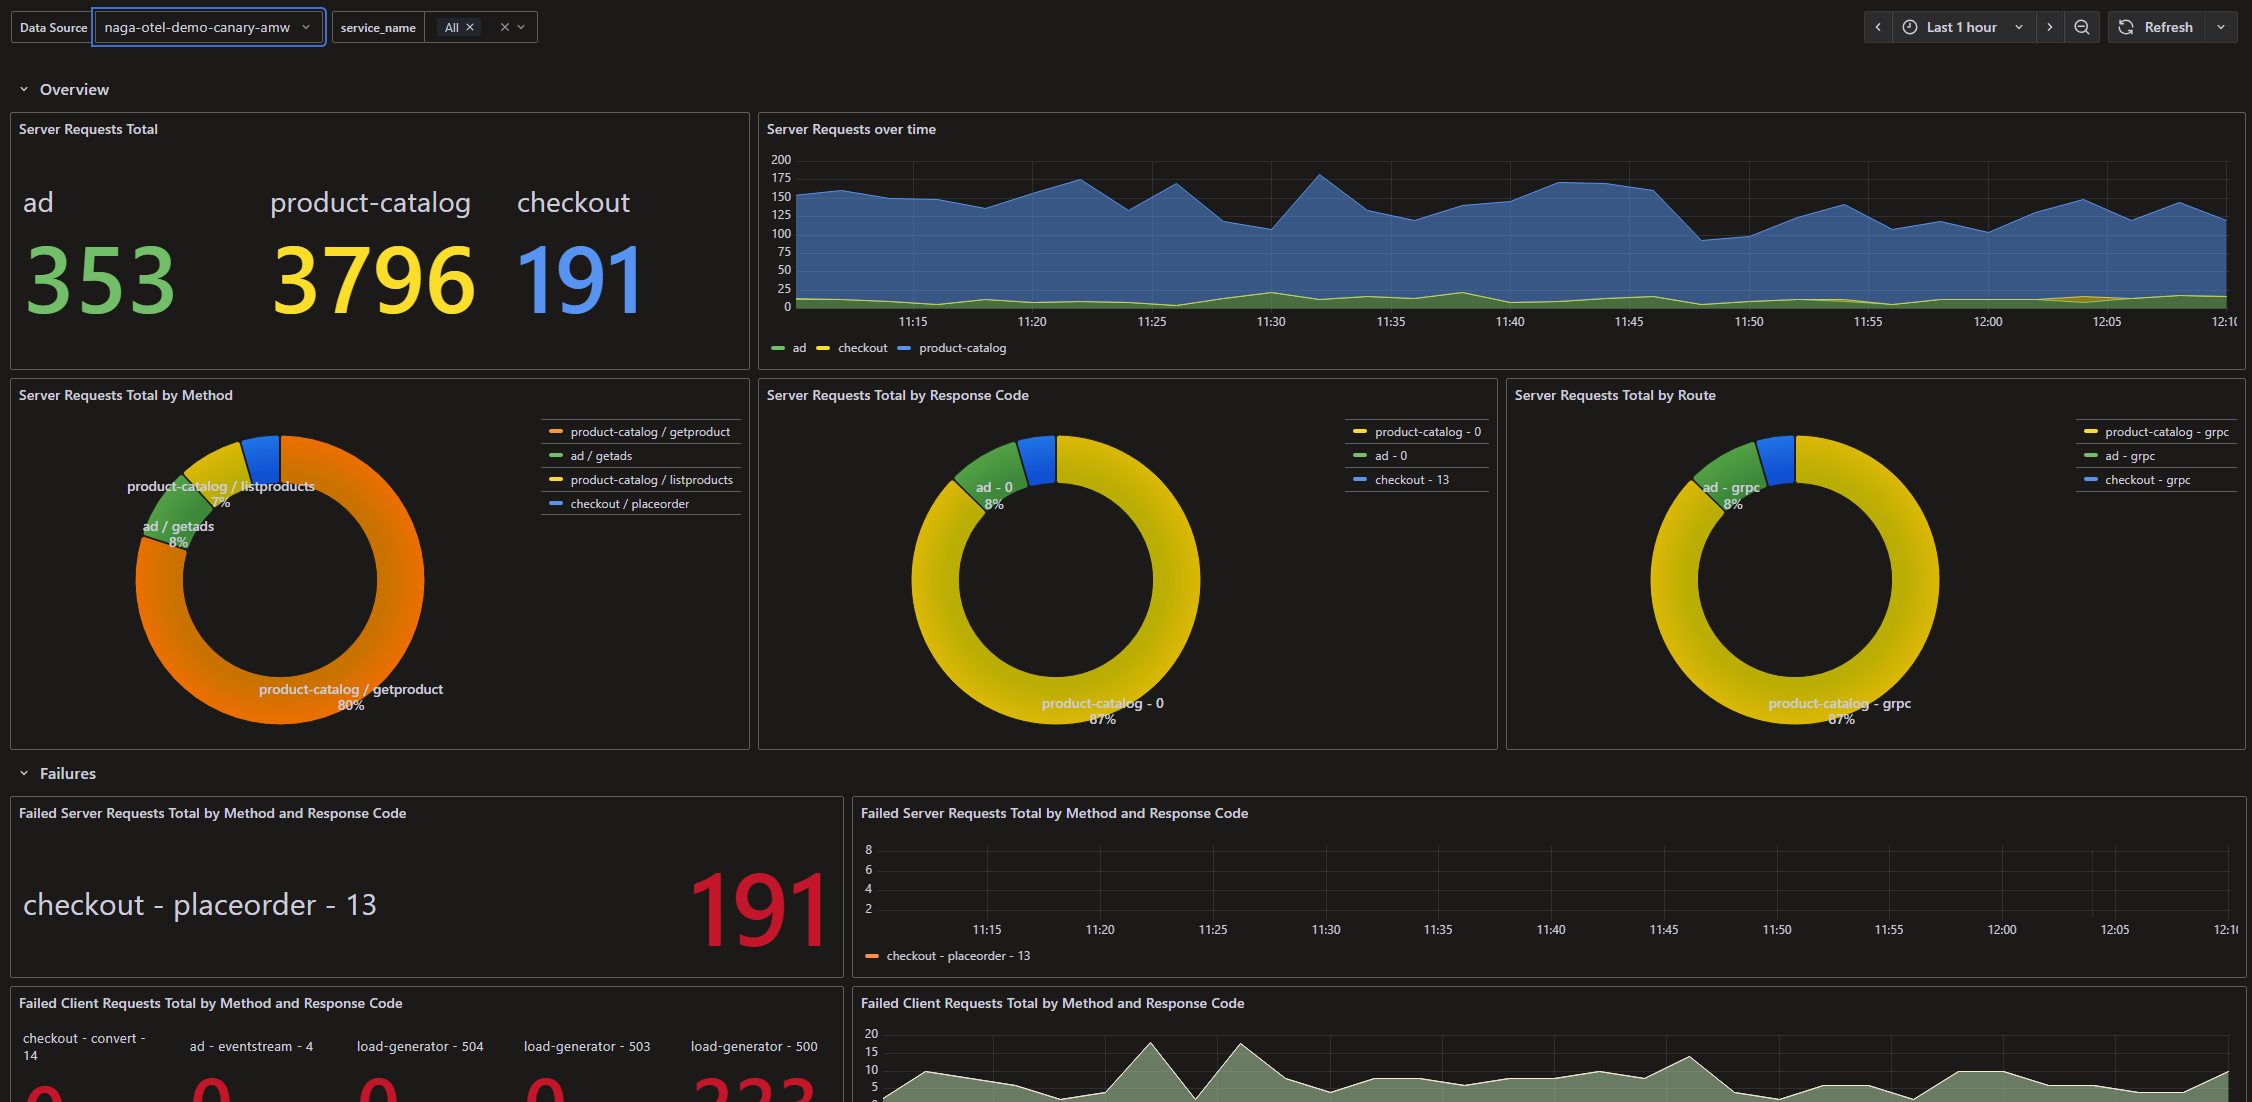Viewport: 2252px width, 1102px height.
Task: Clear all service_name filter values
Action: click(x=505, y=27)
